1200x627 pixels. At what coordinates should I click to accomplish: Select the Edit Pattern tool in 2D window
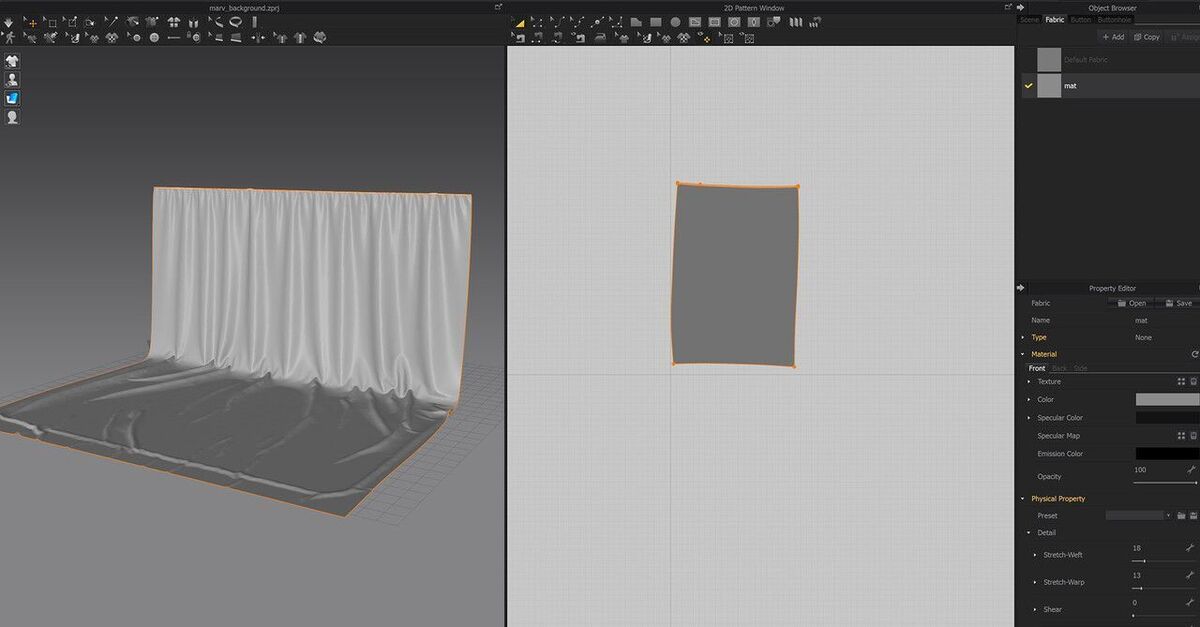(519, 21)
